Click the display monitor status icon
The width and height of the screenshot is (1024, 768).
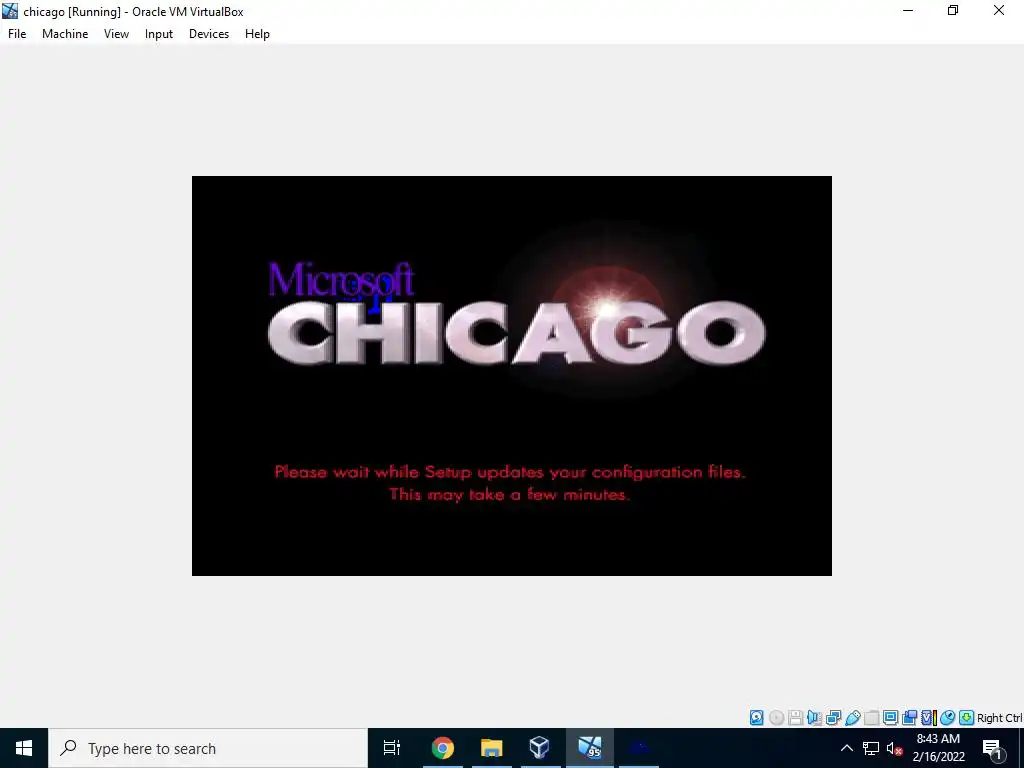(x=890, y=718)
